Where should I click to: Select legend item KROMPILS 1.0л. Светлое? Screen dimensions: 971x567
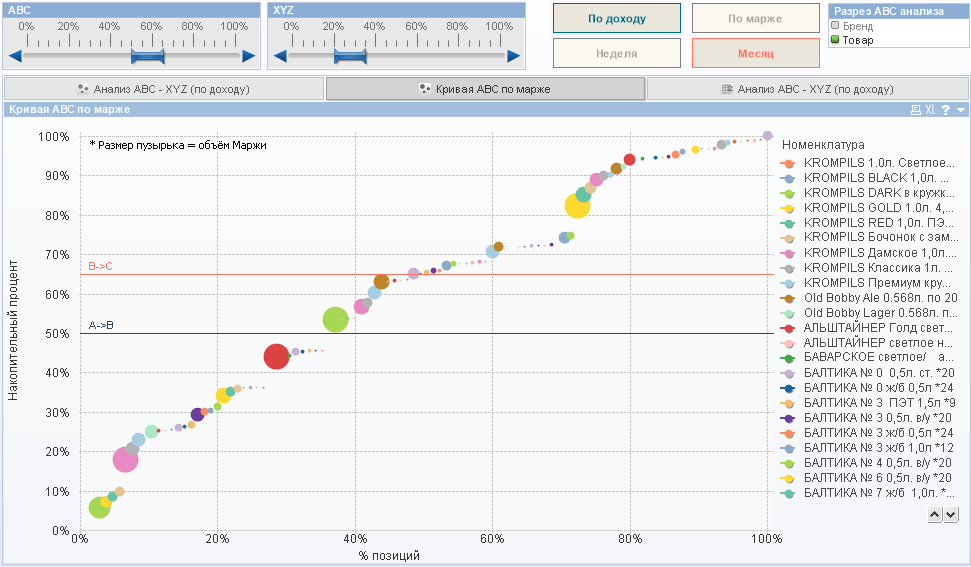click(x=868, y=163)
